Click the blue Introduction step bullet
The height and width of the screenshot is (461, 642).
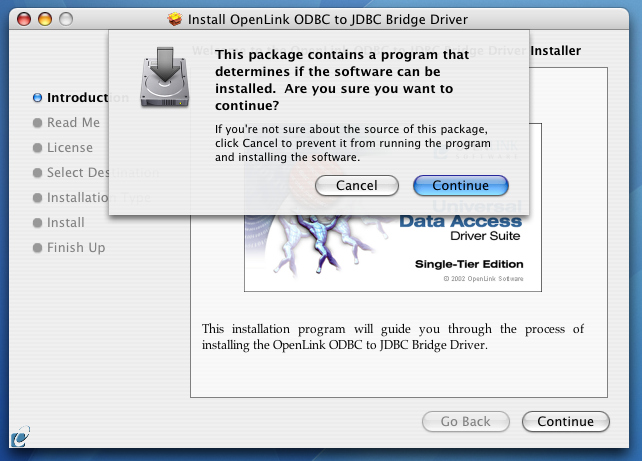[x=37, y=98]
